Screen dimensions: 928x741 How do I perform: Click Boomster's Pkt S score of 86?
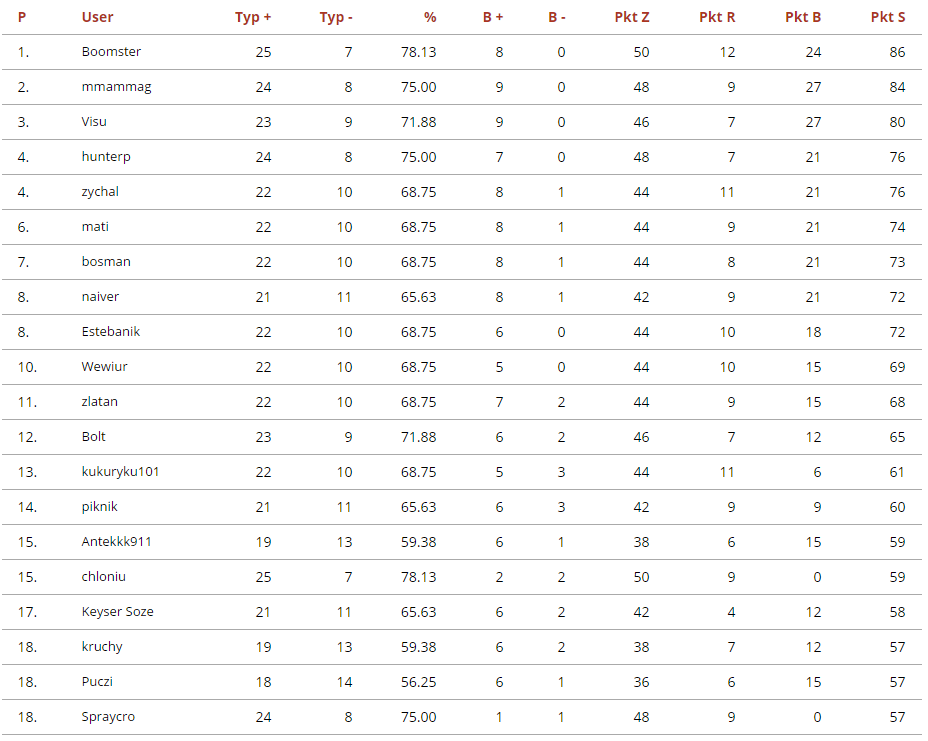(x=896, y=52)
